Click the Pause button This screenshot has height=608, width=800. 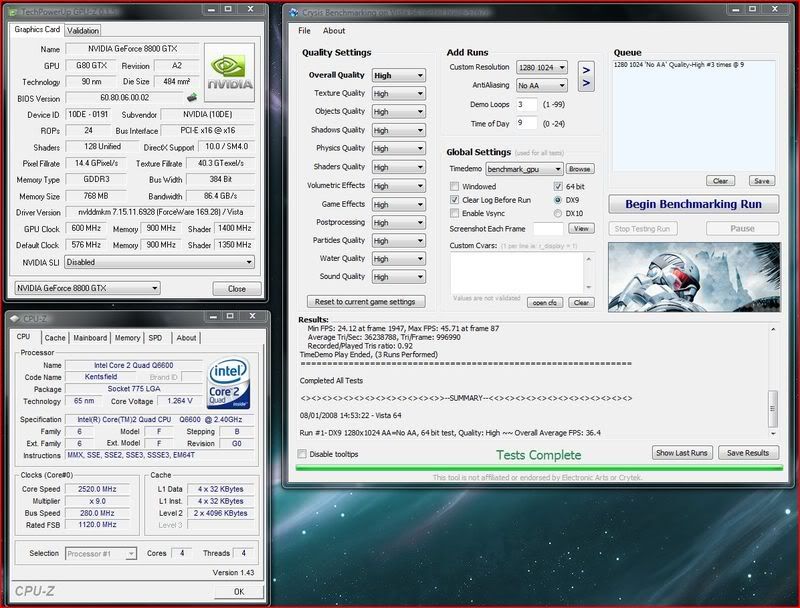[x=742, y=229]
